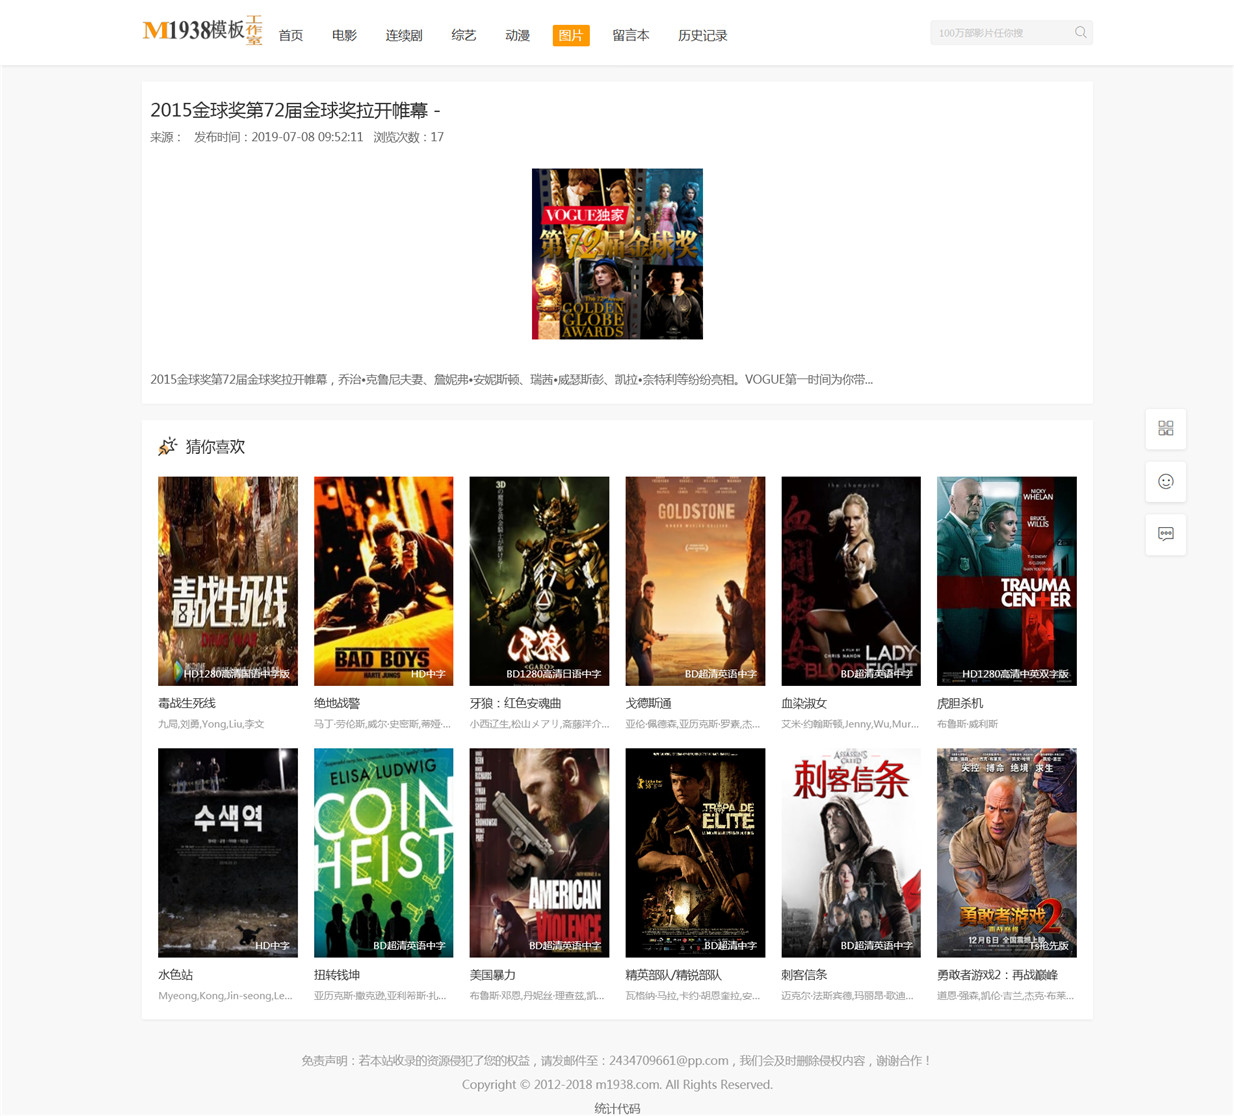
Task: Open the Golden Globe Awards image
Action: pos(617,254)
